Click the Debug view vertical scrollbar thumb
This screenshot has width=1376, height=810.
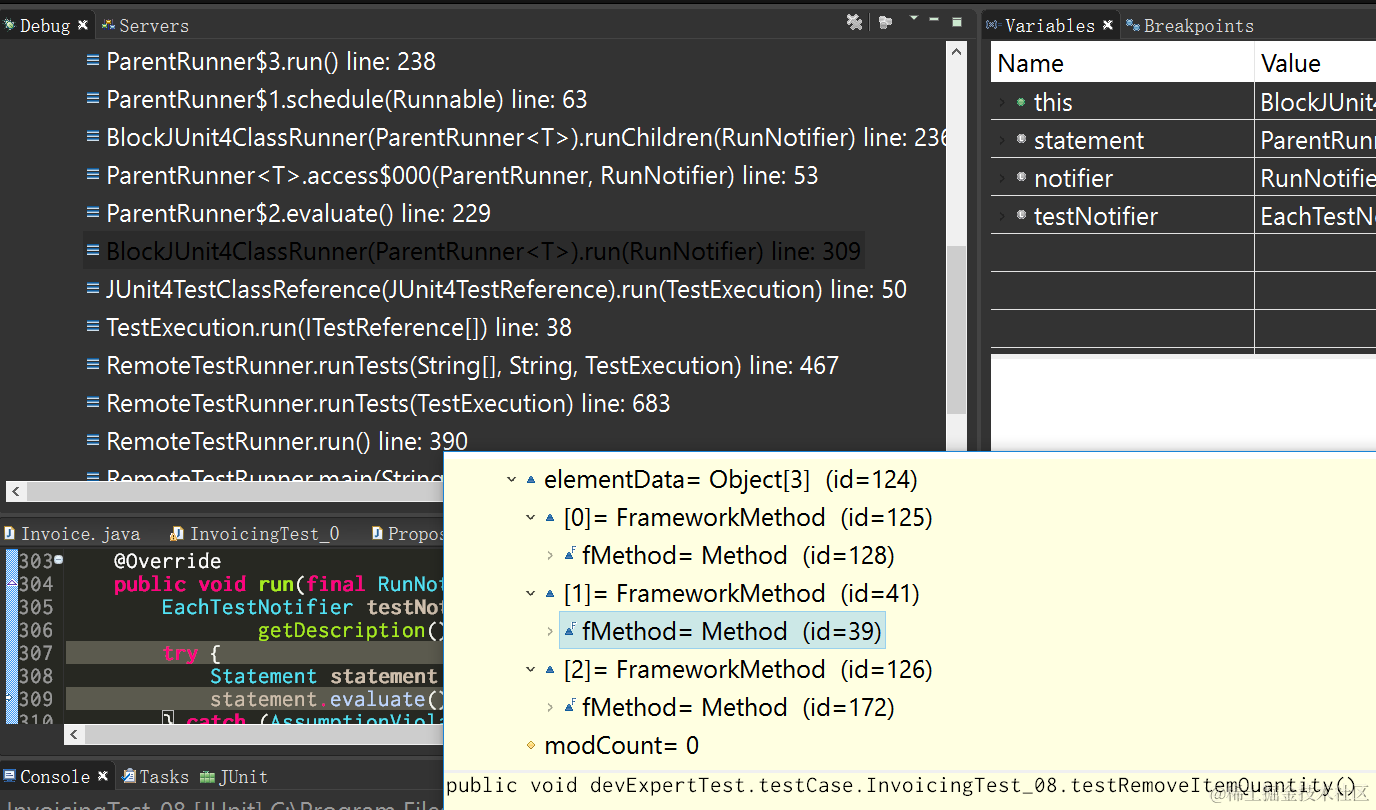(x=957, y=330)
